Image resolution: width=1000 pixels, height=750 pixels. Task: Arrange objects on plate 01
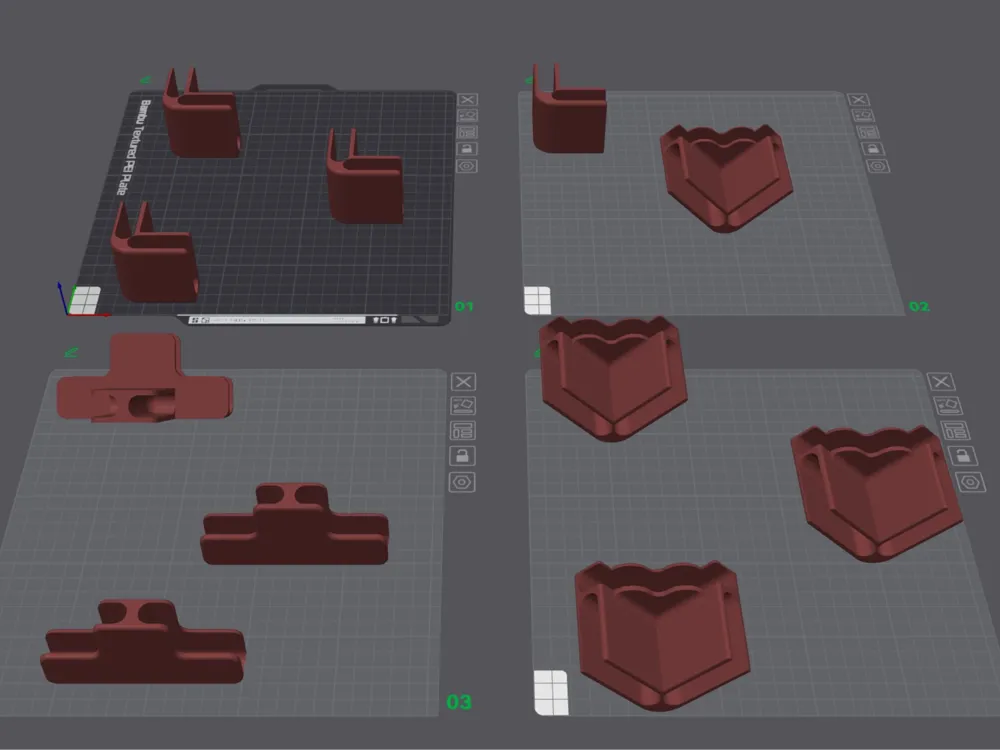click(x=467, y=132)
